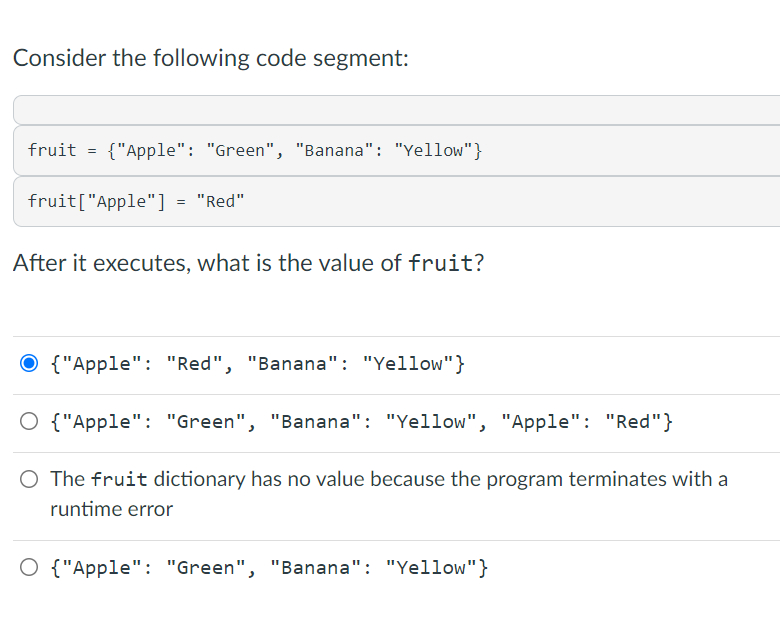Image resolution: width=780 pixels, height=622 pixels.
Task: Pick the unchanged Apple Green dictionary radio
Action: (x=29, y=568)
